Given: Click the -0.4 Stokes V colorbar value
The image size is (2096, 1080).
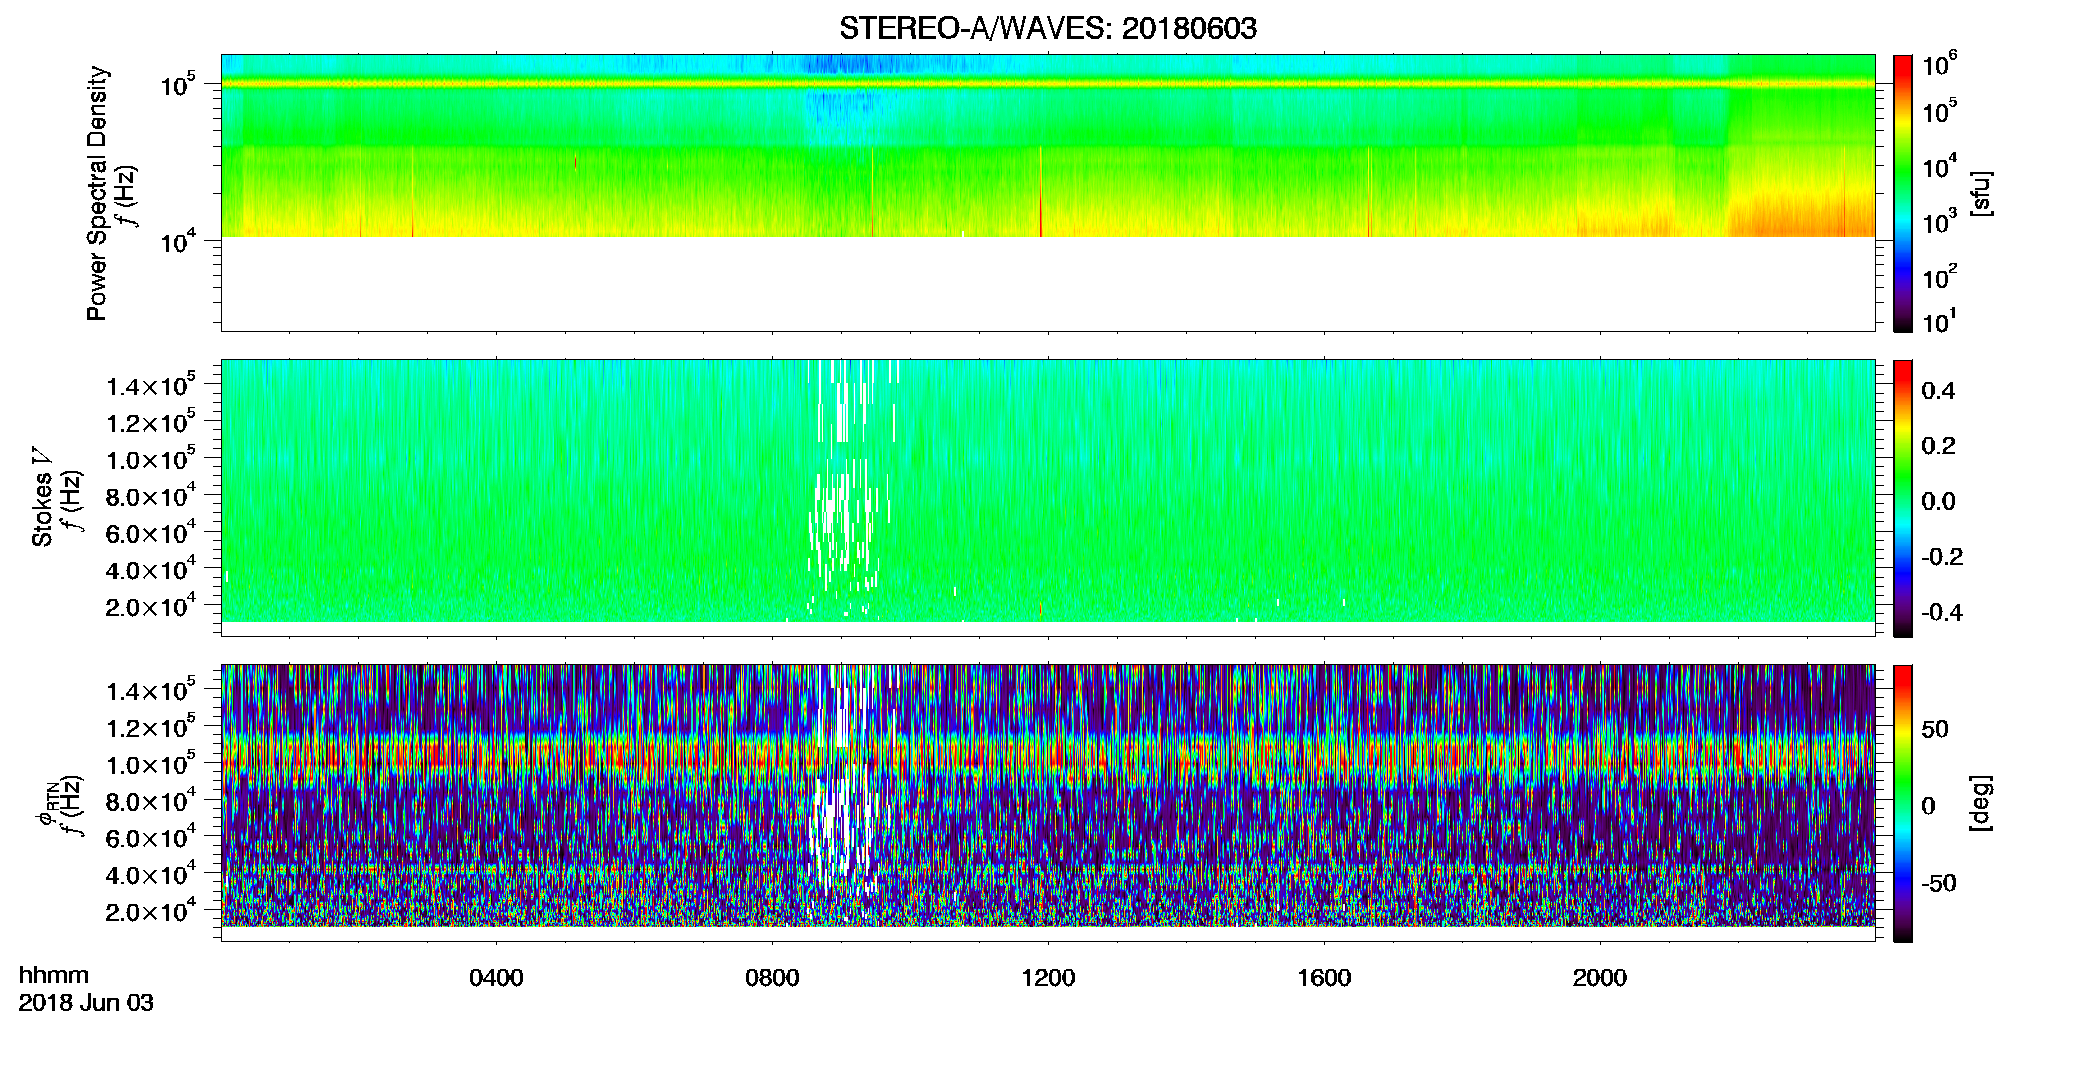Looking at the screenshot, I should click(1942, 612).
